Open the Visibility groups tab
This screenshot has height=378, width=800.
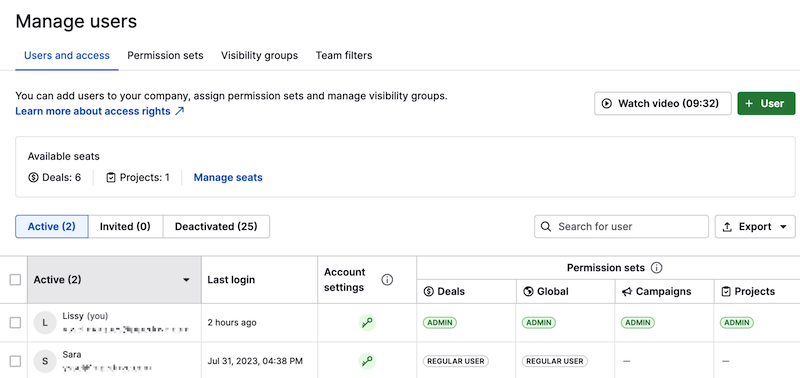tap(259, 55)
